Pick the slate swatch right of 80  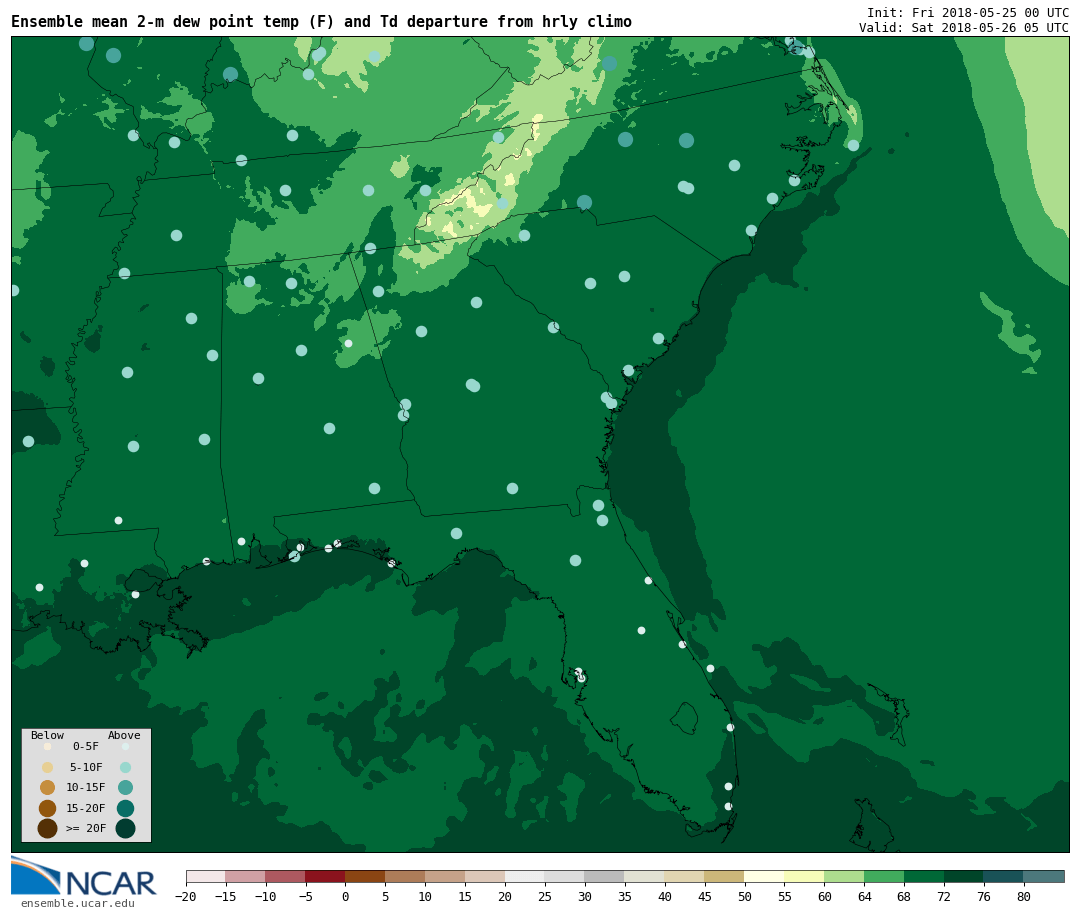click(x=1044, y=877)
